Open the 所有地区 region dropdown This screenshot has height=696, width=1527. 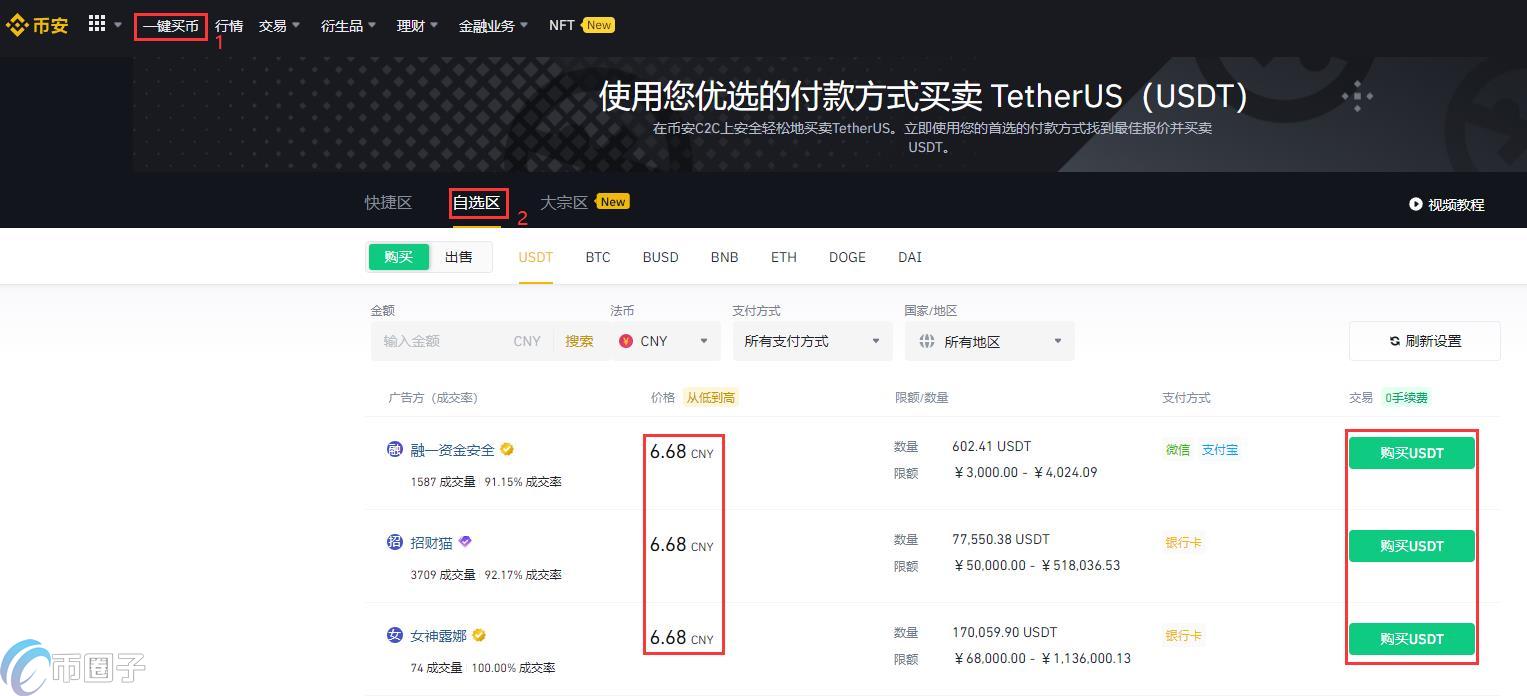pyautogui.click(x=989, y=341)
